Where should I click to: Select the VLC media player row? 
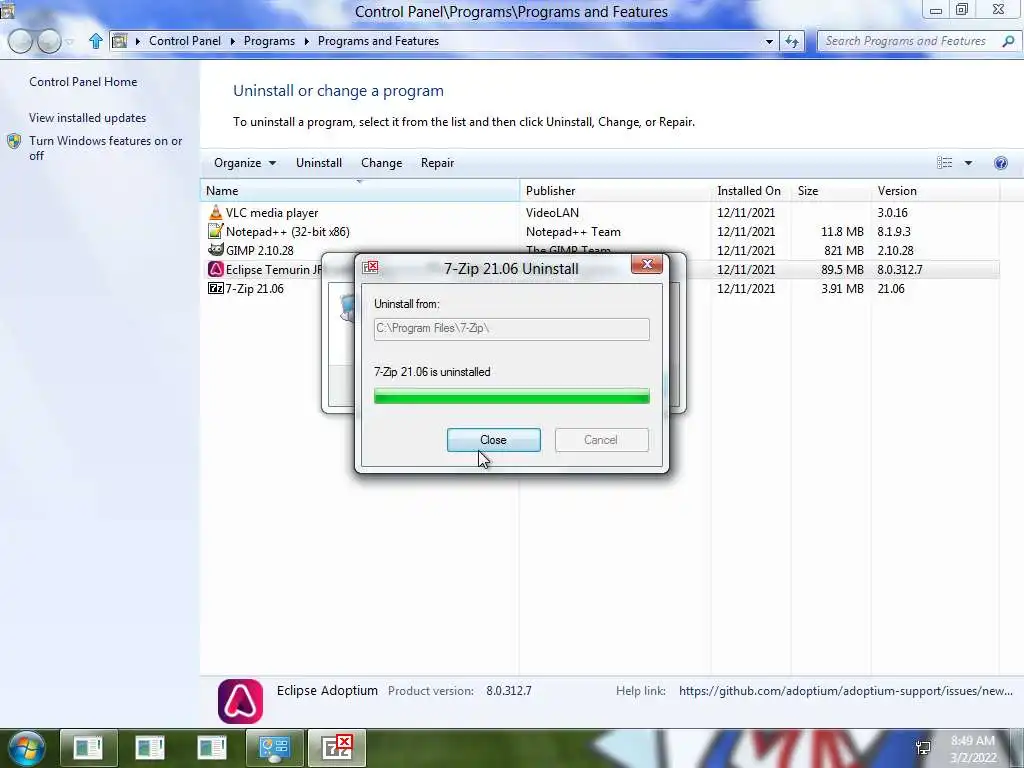pyautogui.click(x=600, y=212)
